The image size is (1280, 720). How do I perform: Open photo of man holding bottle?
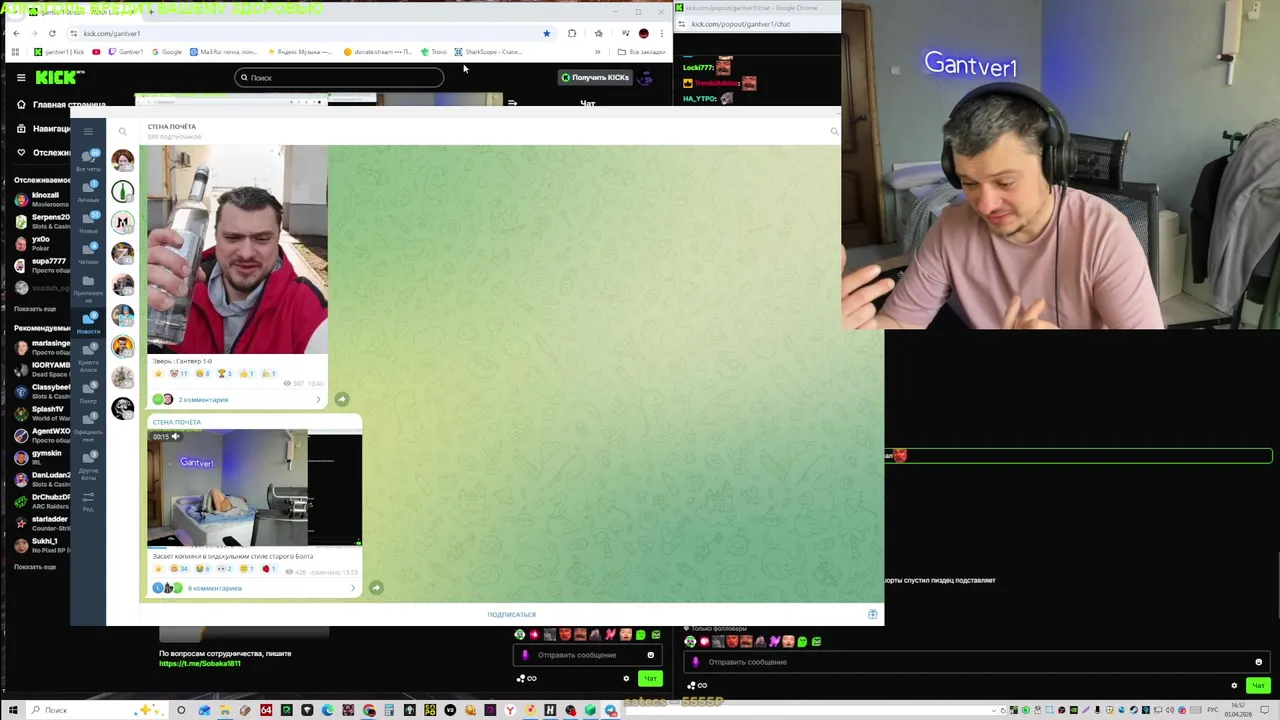pos(237,249)
